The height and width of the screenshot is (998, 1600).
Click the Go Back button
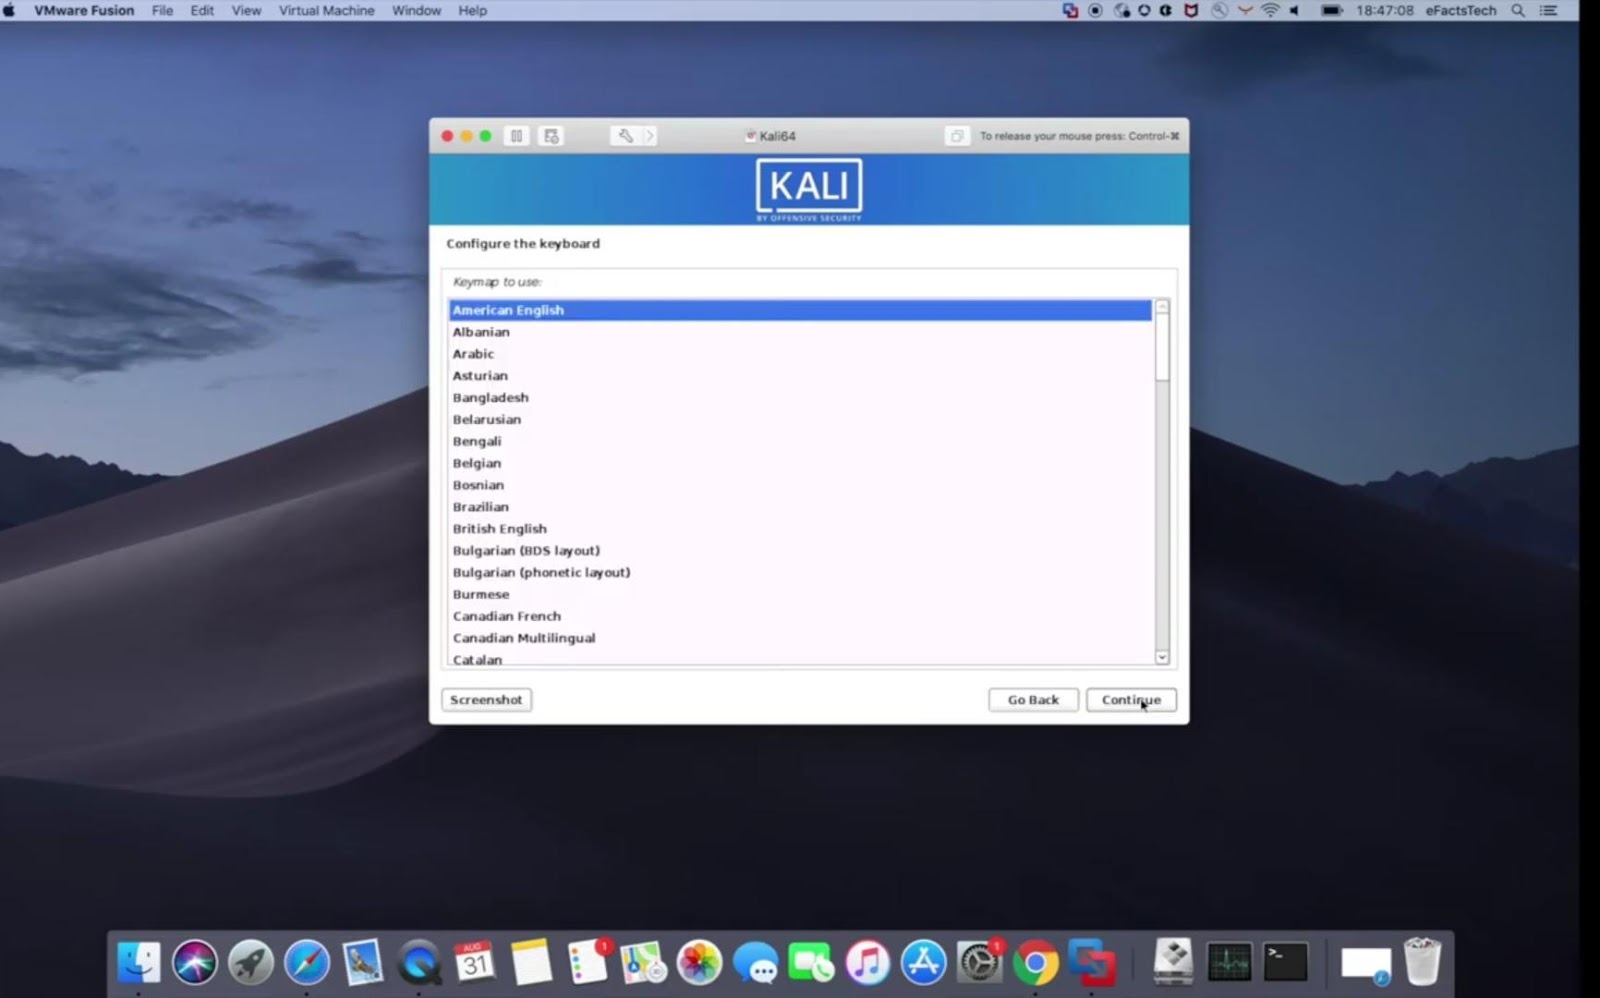pos(1033,700)
